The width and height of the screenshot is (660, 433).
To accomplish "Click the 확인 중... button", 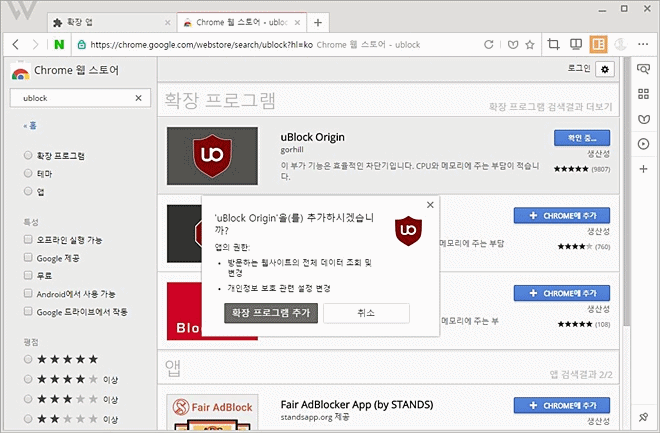I will [x=582, y=138].
